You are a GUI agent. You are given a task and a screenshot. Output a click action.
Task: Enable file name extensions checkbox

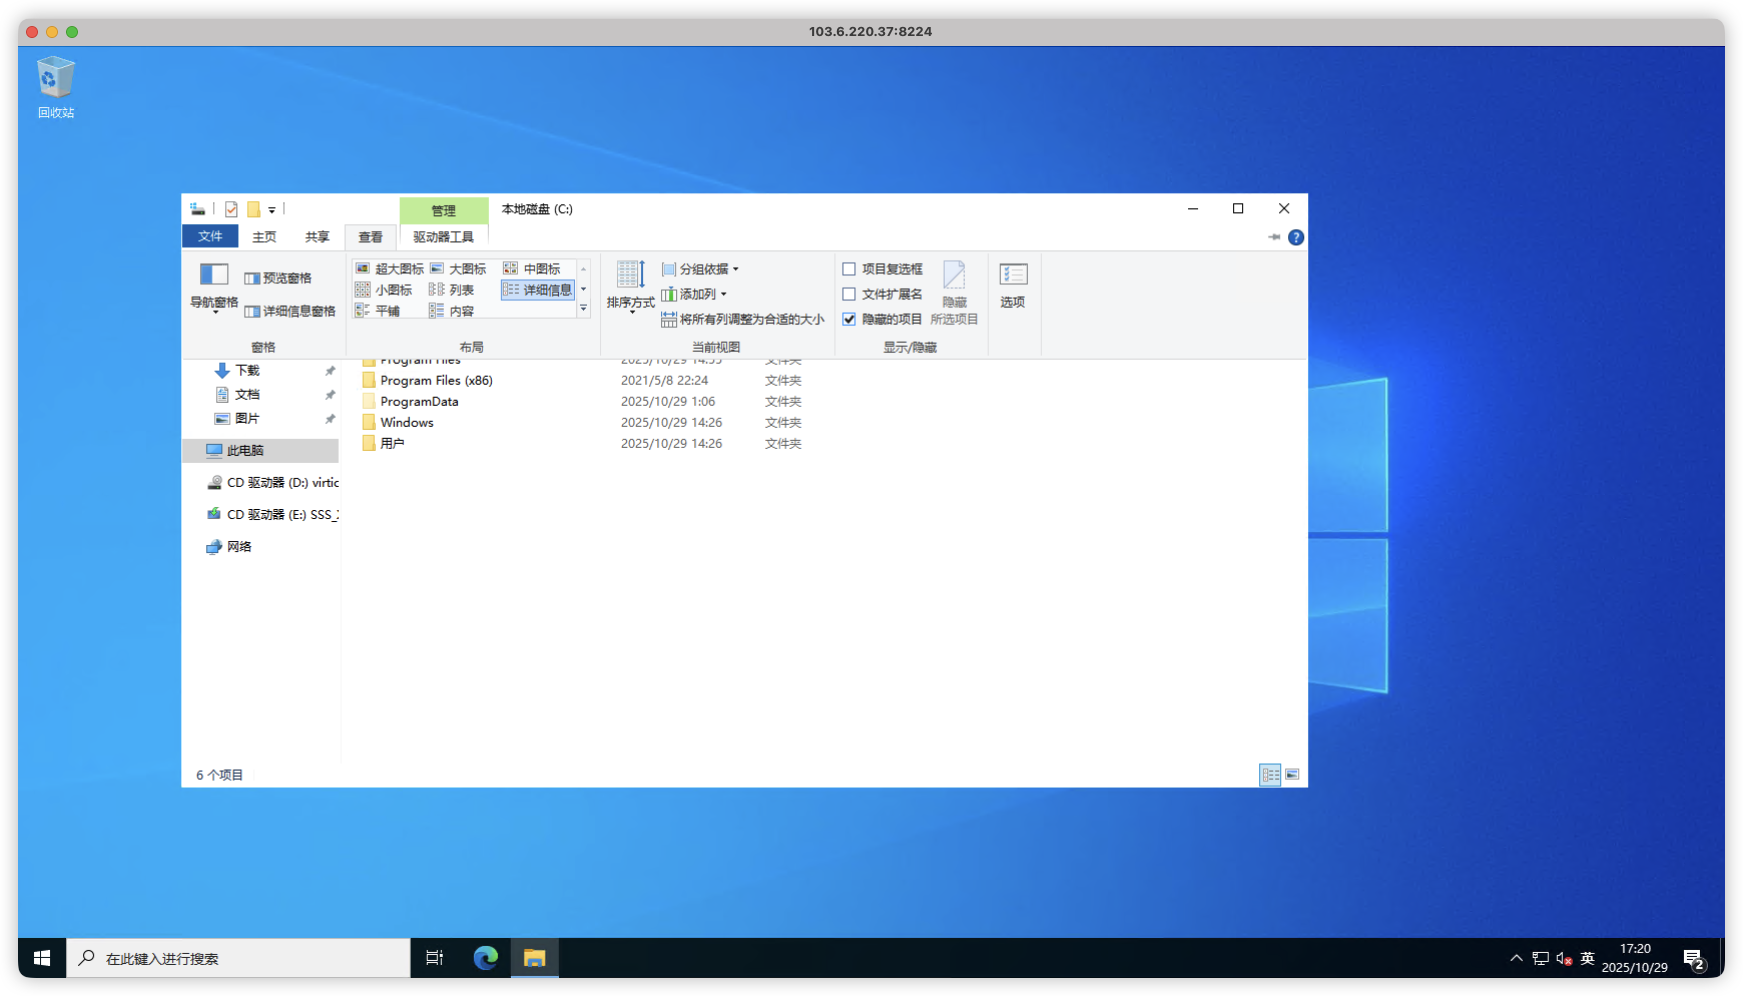point(849,294)
